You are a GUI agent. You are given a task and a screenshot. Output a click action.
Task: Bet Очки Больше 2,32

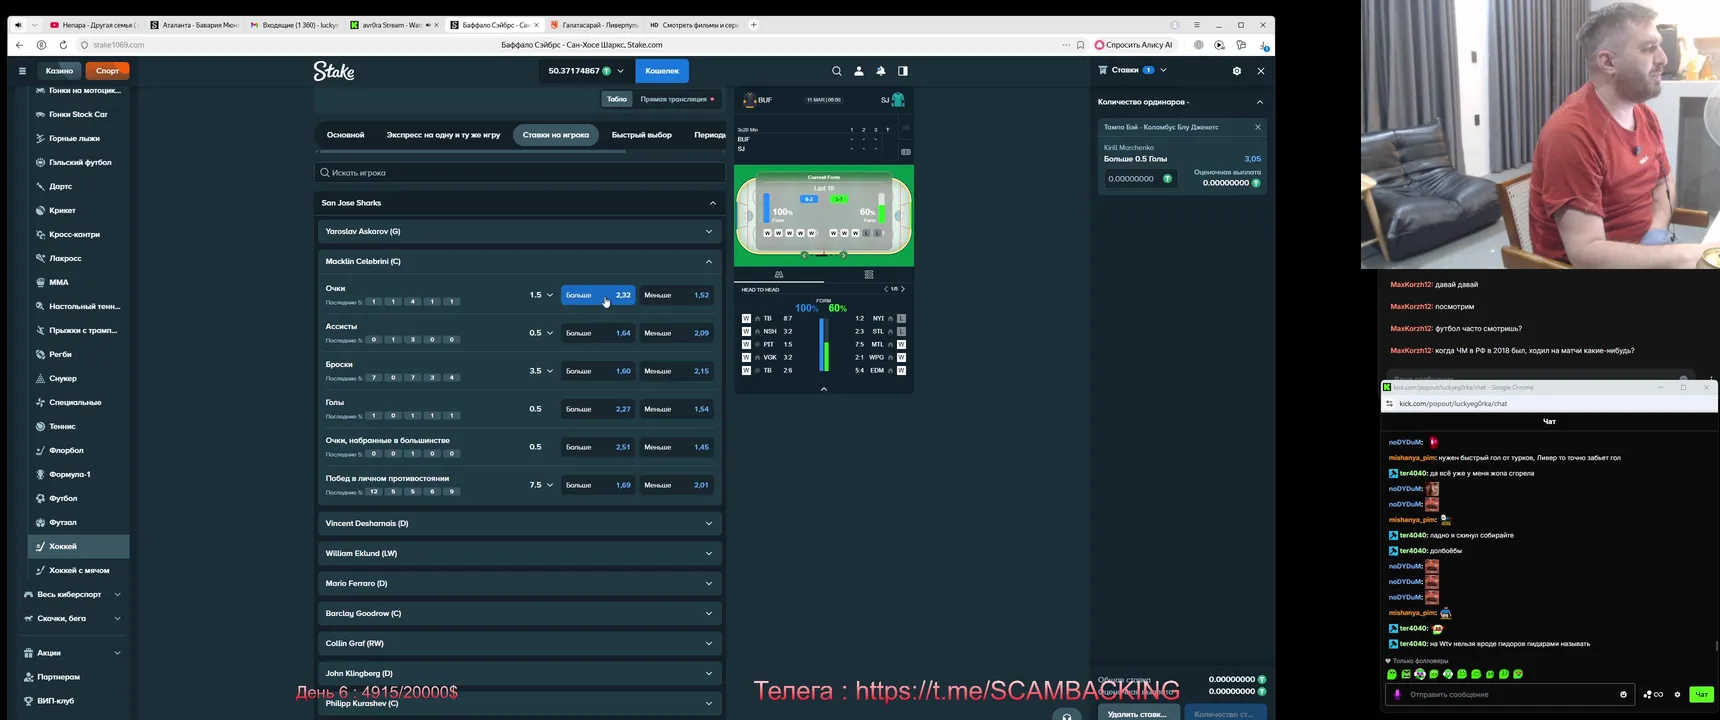[x=598, y=295]
